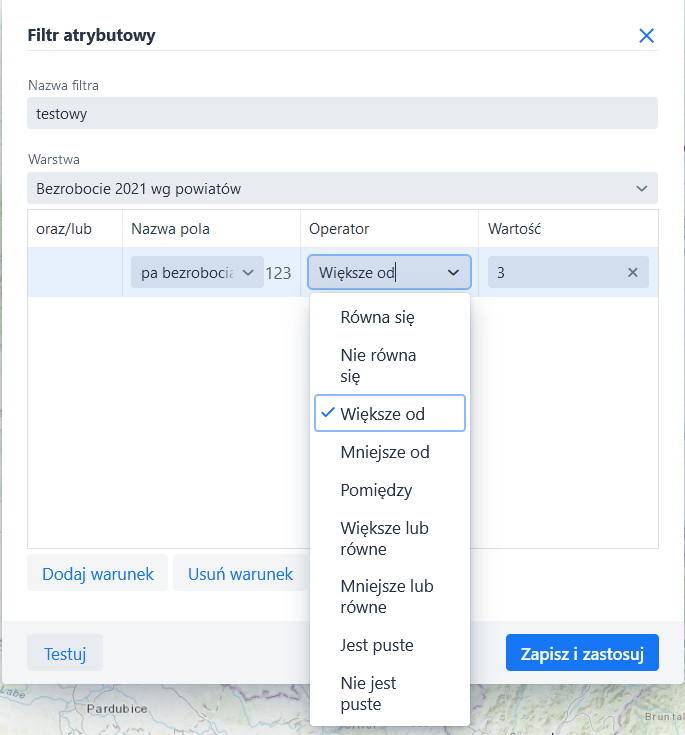This screenshot has height=735, width=685.
Task: Open the Nazwa pola field dropdown
Action: [197, 272]
